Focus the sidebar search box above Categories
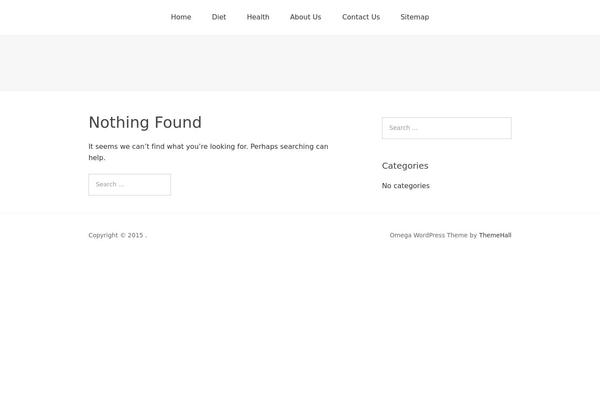The image size is (600, 400). 446,128
